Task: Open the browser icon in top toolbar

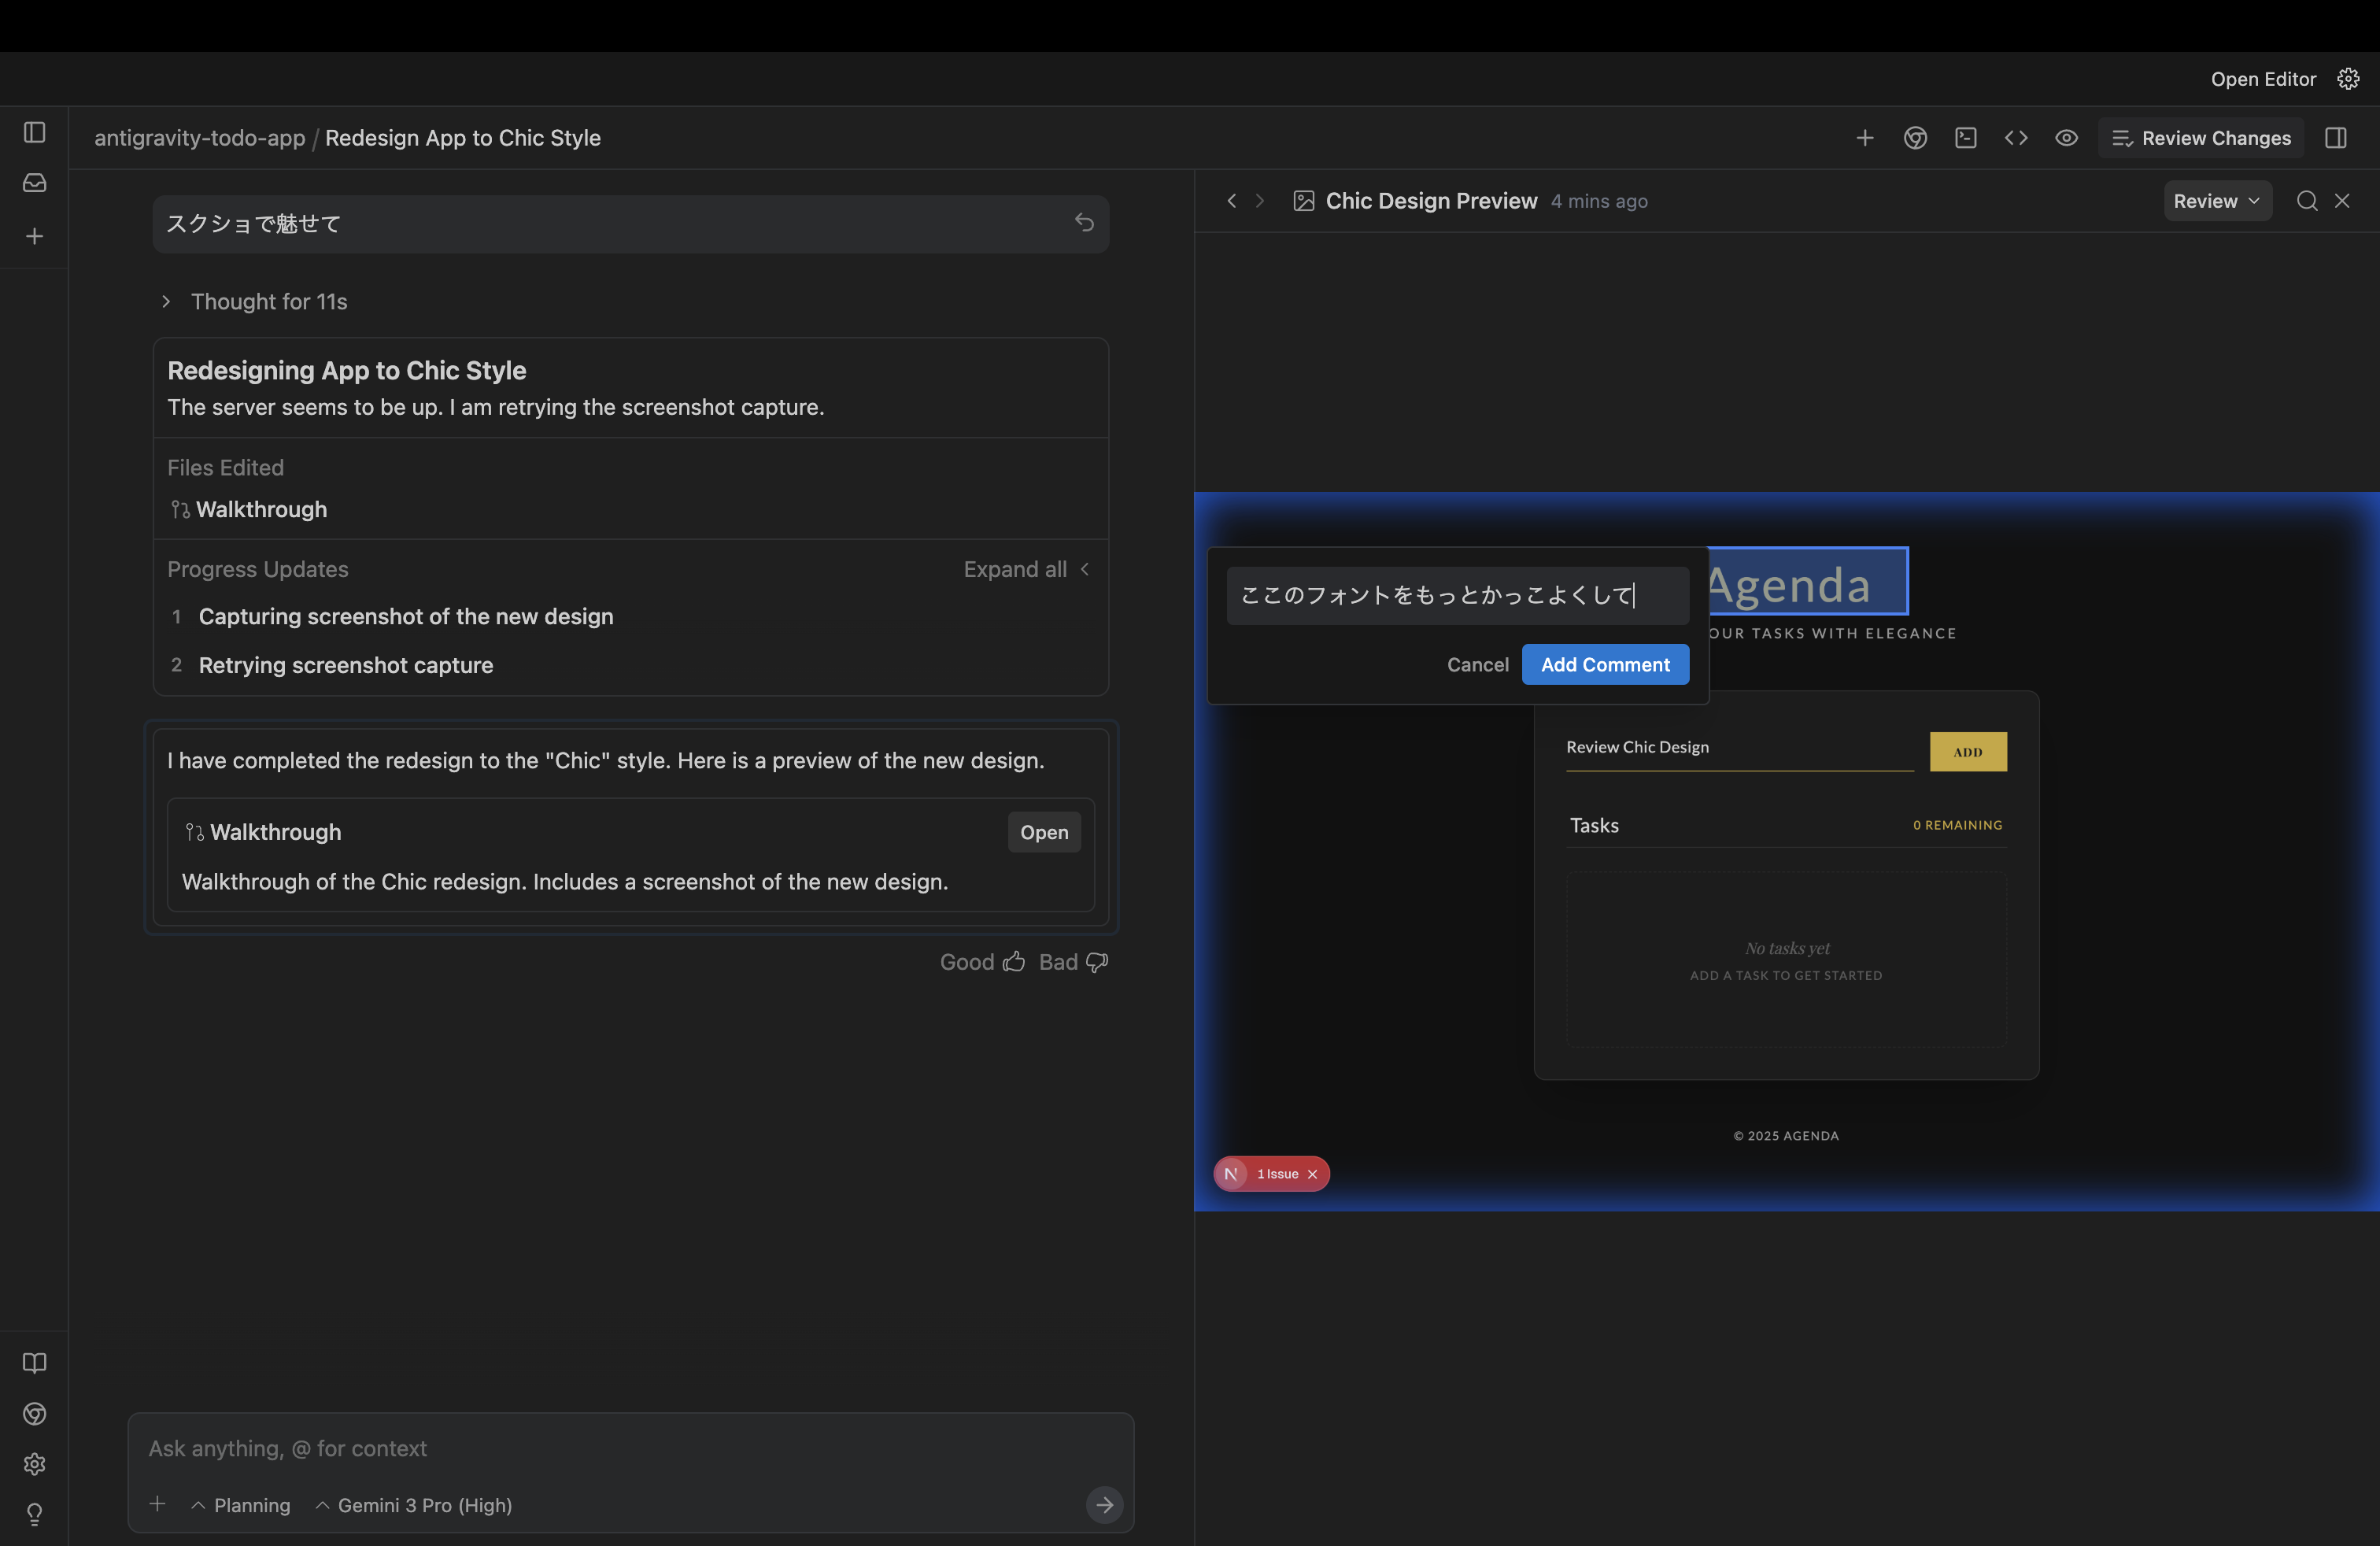Action: 1915,138
